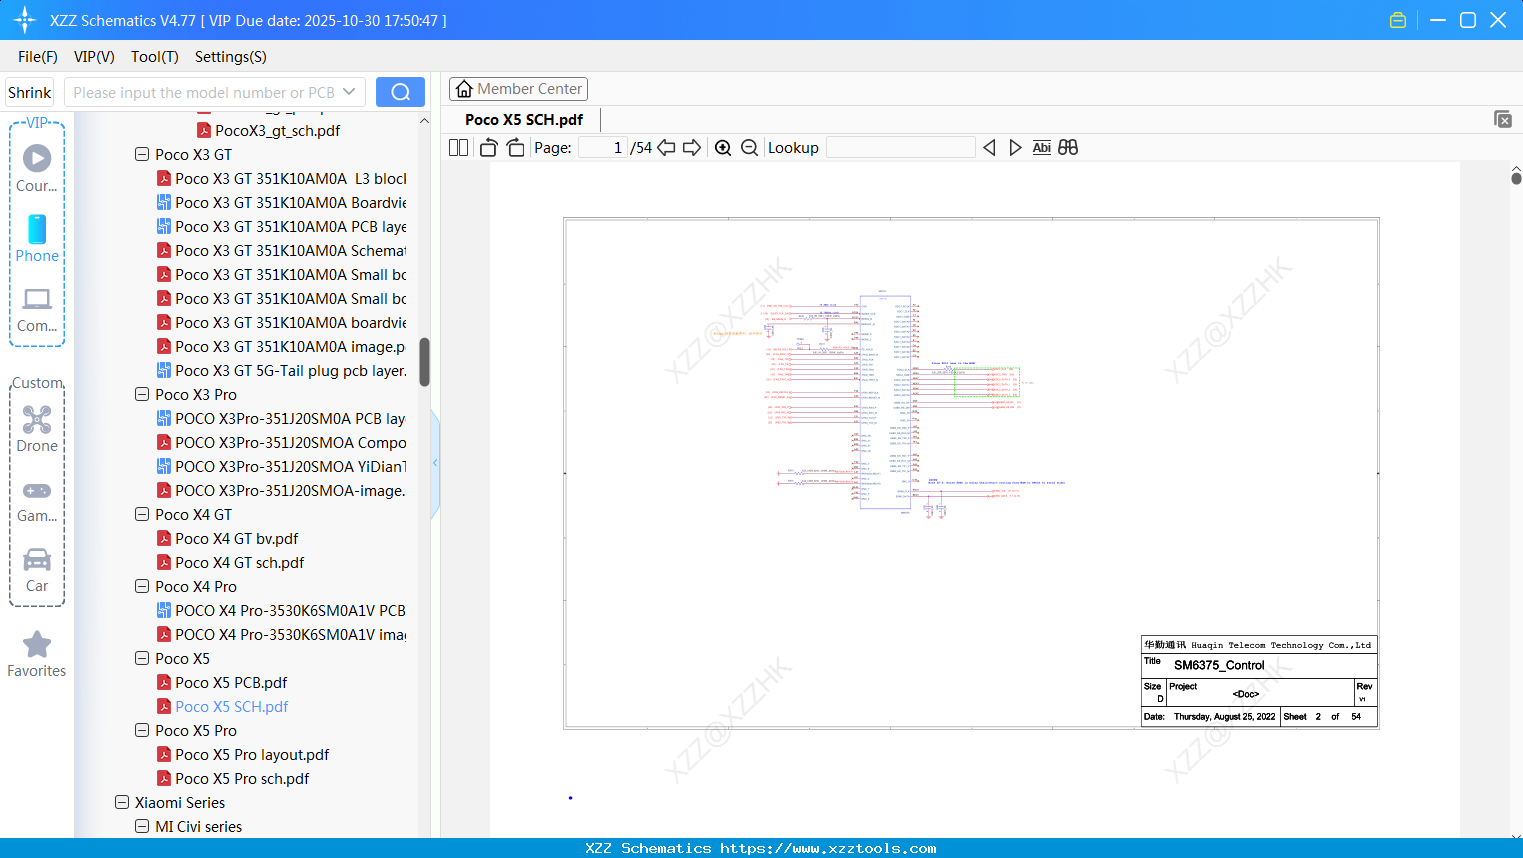Open PocoX3_gt_sch.pdf
The height and width of the screenshot is (858, 1523).
pyautogui.click(x=268, y=131)
